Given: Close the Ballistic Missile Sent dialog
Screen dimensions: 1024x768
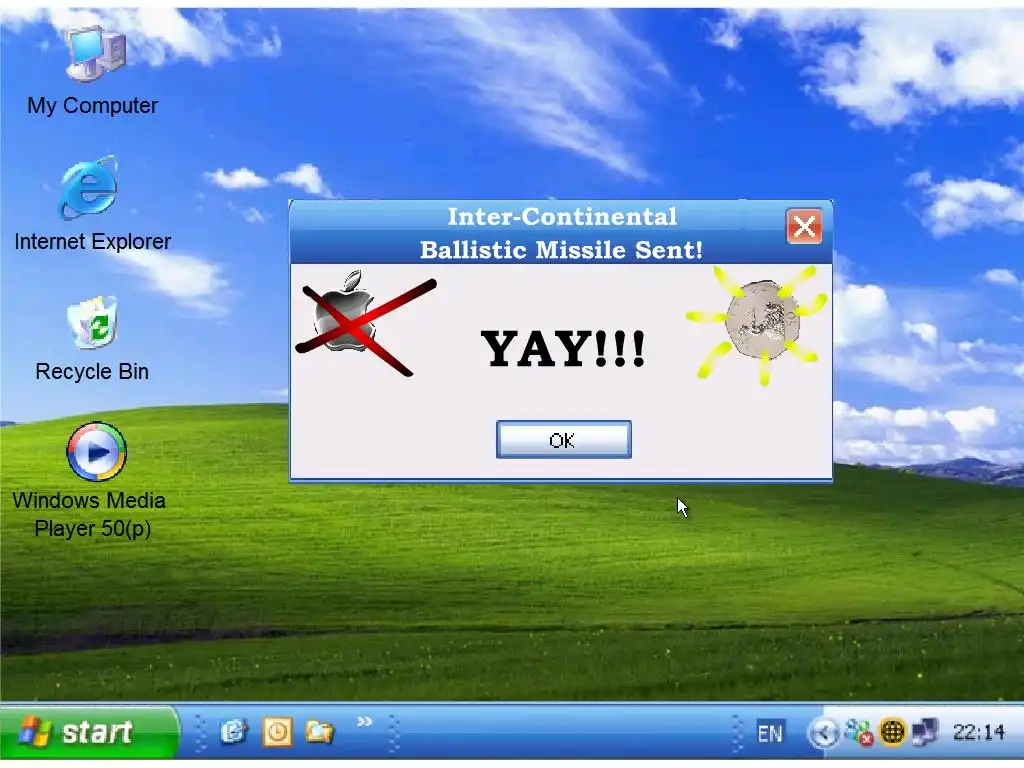Looking at the screenshot, I should pyautogui.click(x=804, y=227).
